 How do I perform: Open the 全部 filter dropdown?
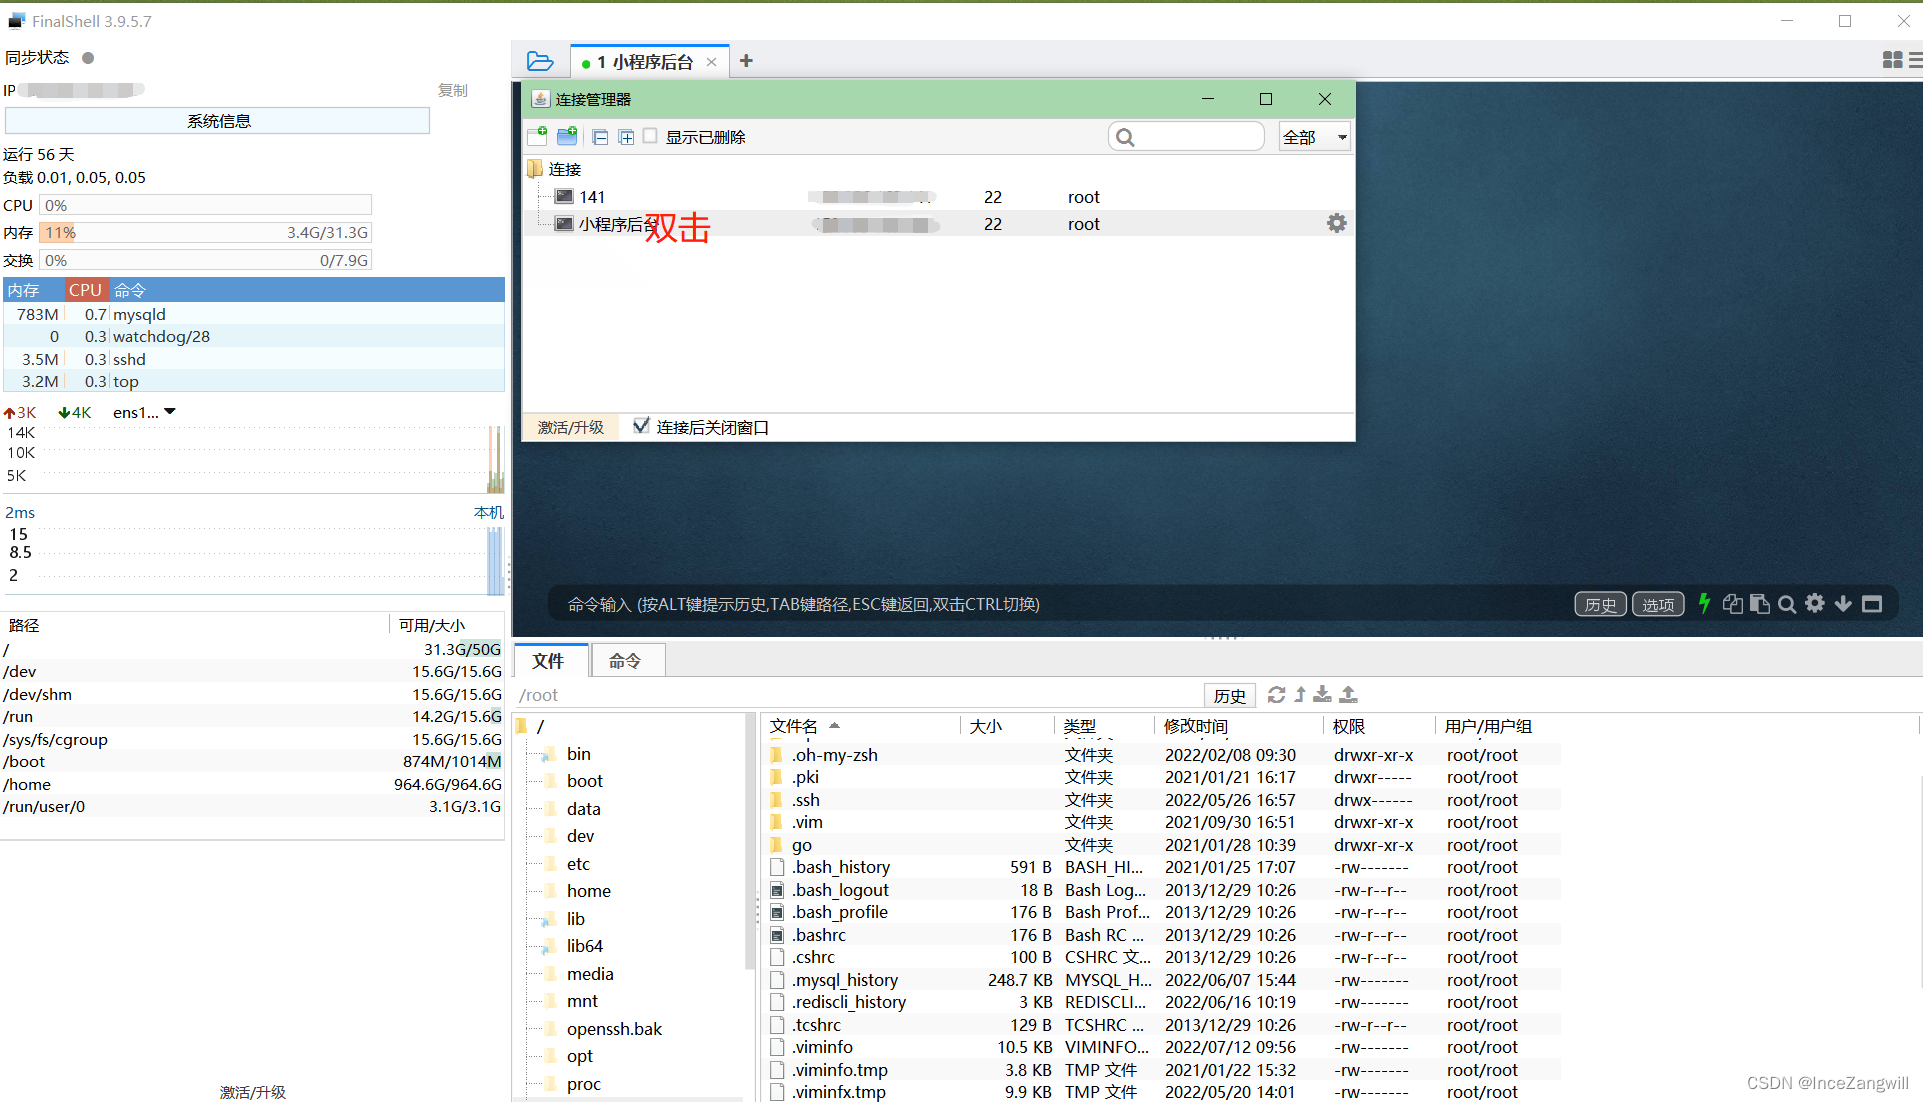1313,136
